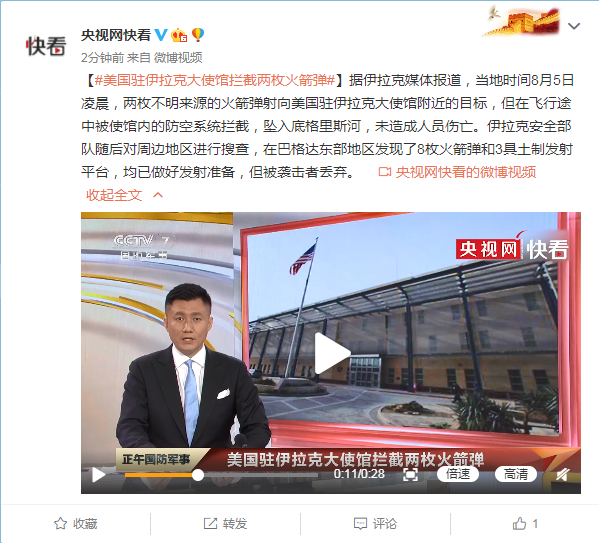Screen dimensions: 599x543
Task: Click the 快看 profile avatar
Action: pos(46,46)
